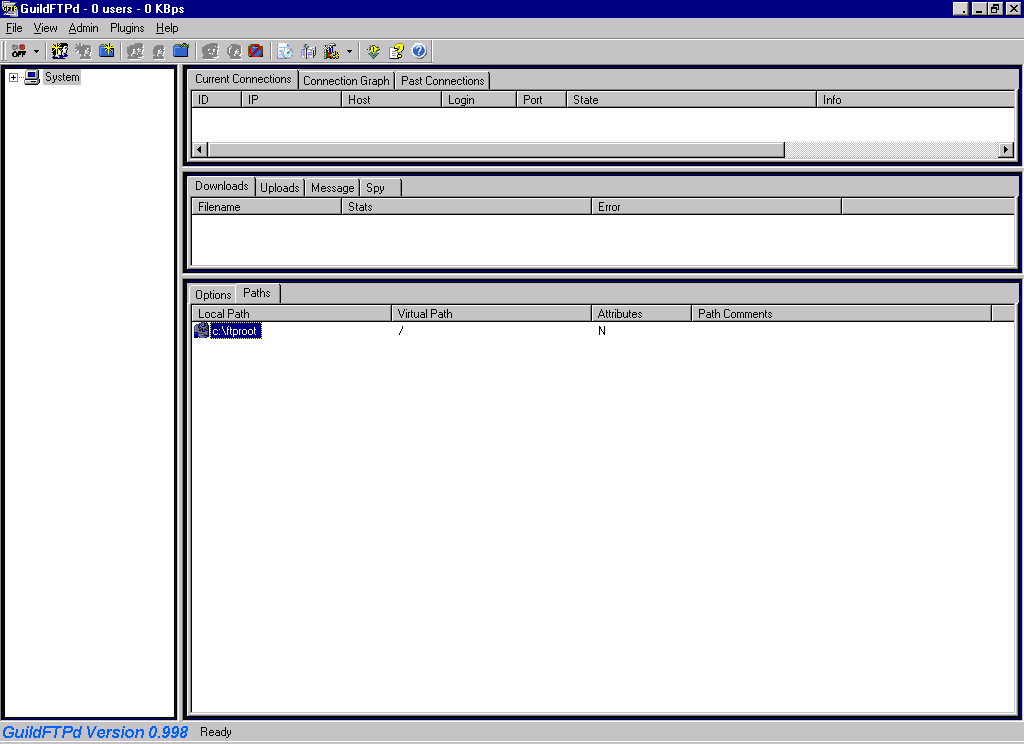Click the Path Comments column header
The height and width of the screenshot is (744, 1024).
point(841,314)
